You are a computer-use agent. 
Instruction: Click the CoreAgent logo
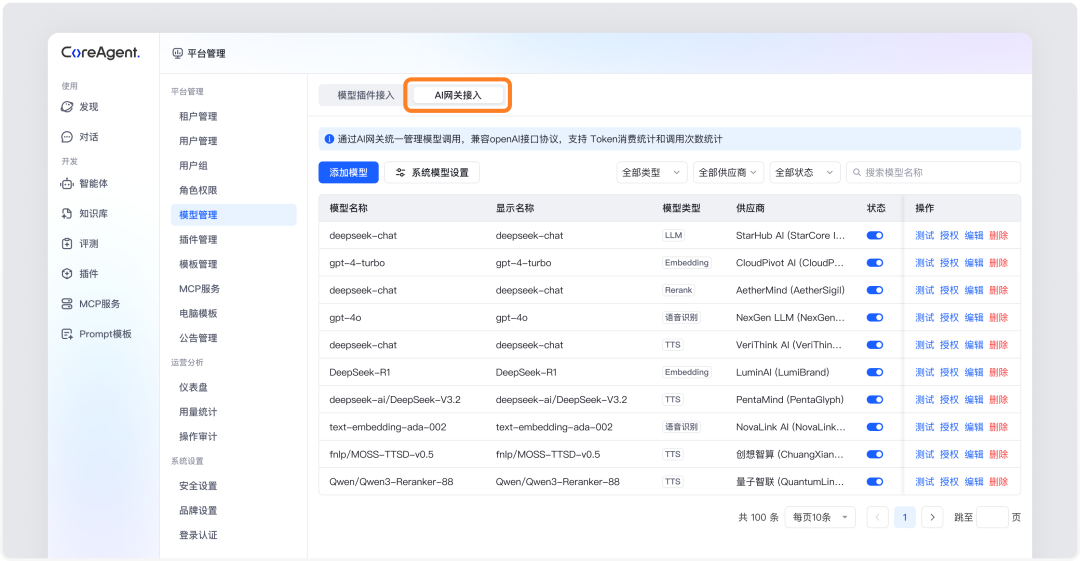pyautogui.click(x=101, y=53)
